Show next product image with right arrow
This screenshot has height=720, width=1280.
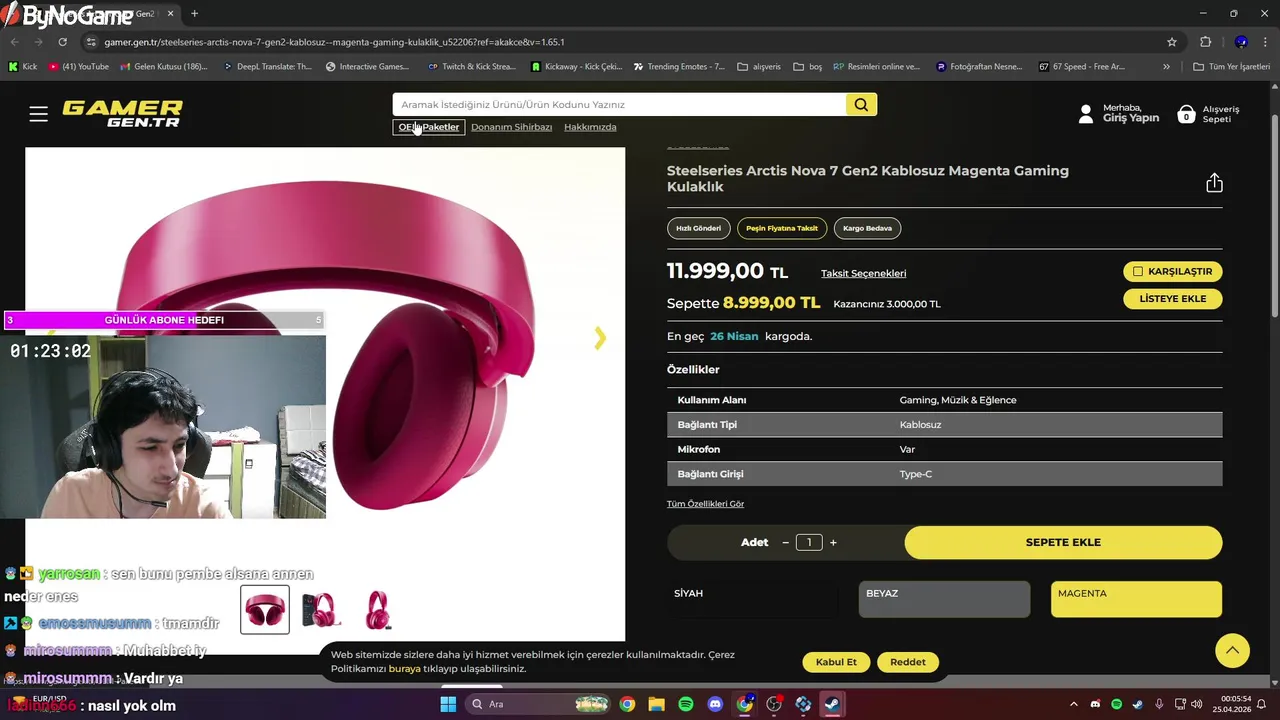[x=600, y=338]
